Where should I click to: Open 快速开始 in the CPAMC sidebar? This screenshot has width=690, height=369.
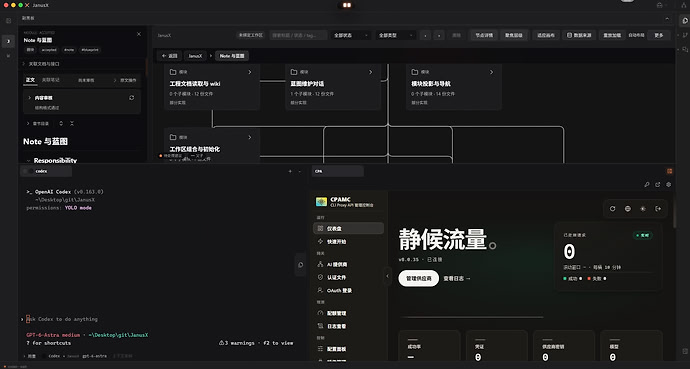pyautogui.click(x=349, y=241)
